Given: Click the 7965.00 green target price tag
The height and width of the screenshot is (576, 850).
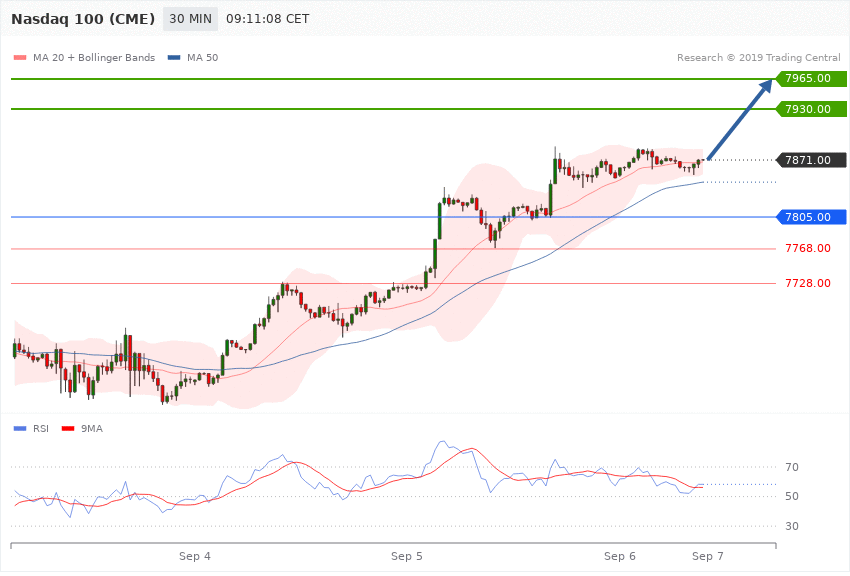Looking at the screenshot, I should coord(812,79).
